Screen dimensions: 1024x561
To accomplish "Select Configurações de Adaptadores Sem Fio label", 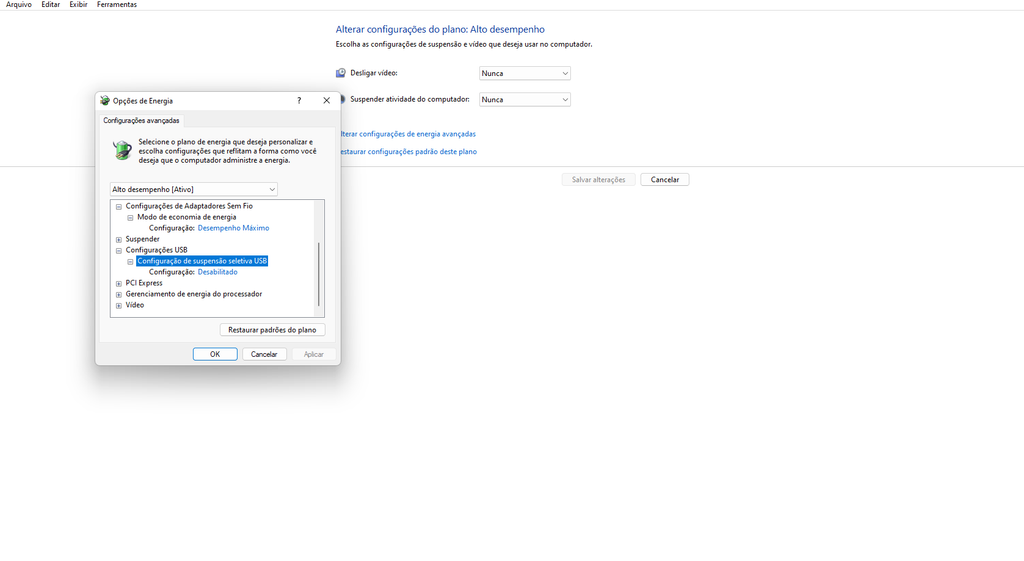I will [189, 206].
